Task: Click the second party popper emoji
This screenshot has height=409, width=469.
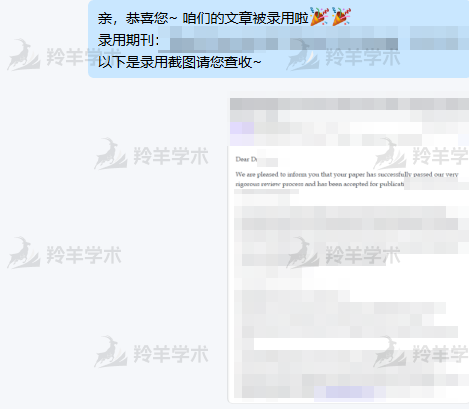Action: [341, 16]
